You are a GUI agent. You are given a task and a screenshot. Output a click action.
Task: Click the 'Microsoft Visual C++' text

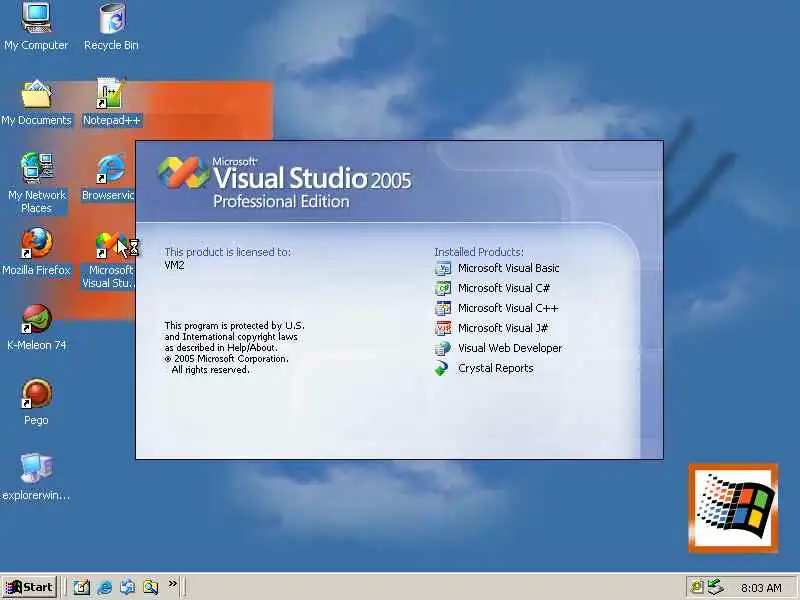[508, 308]
